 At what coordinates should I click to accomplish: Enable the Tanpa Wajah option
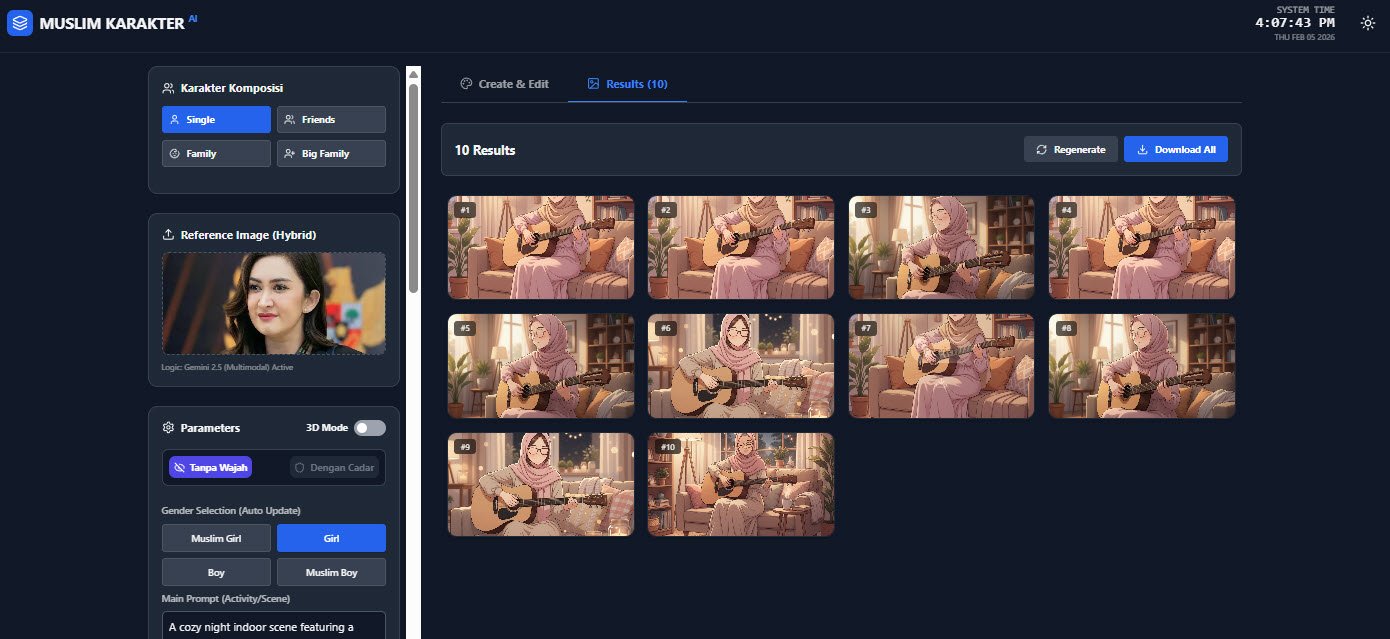coord(210,467)
